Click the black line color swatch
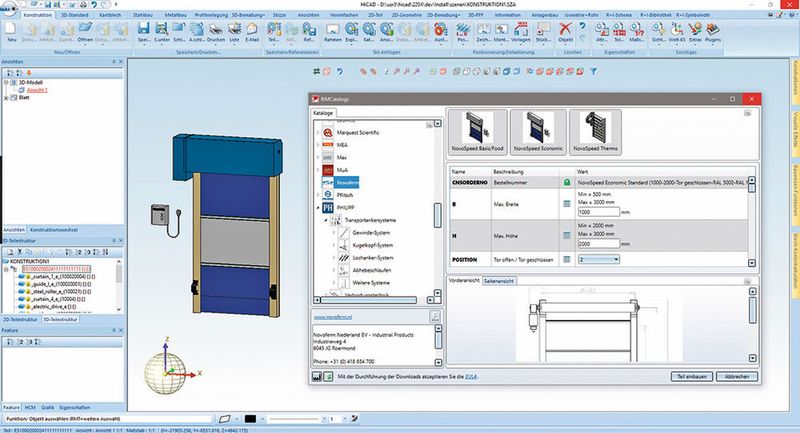 click(250, 419)
